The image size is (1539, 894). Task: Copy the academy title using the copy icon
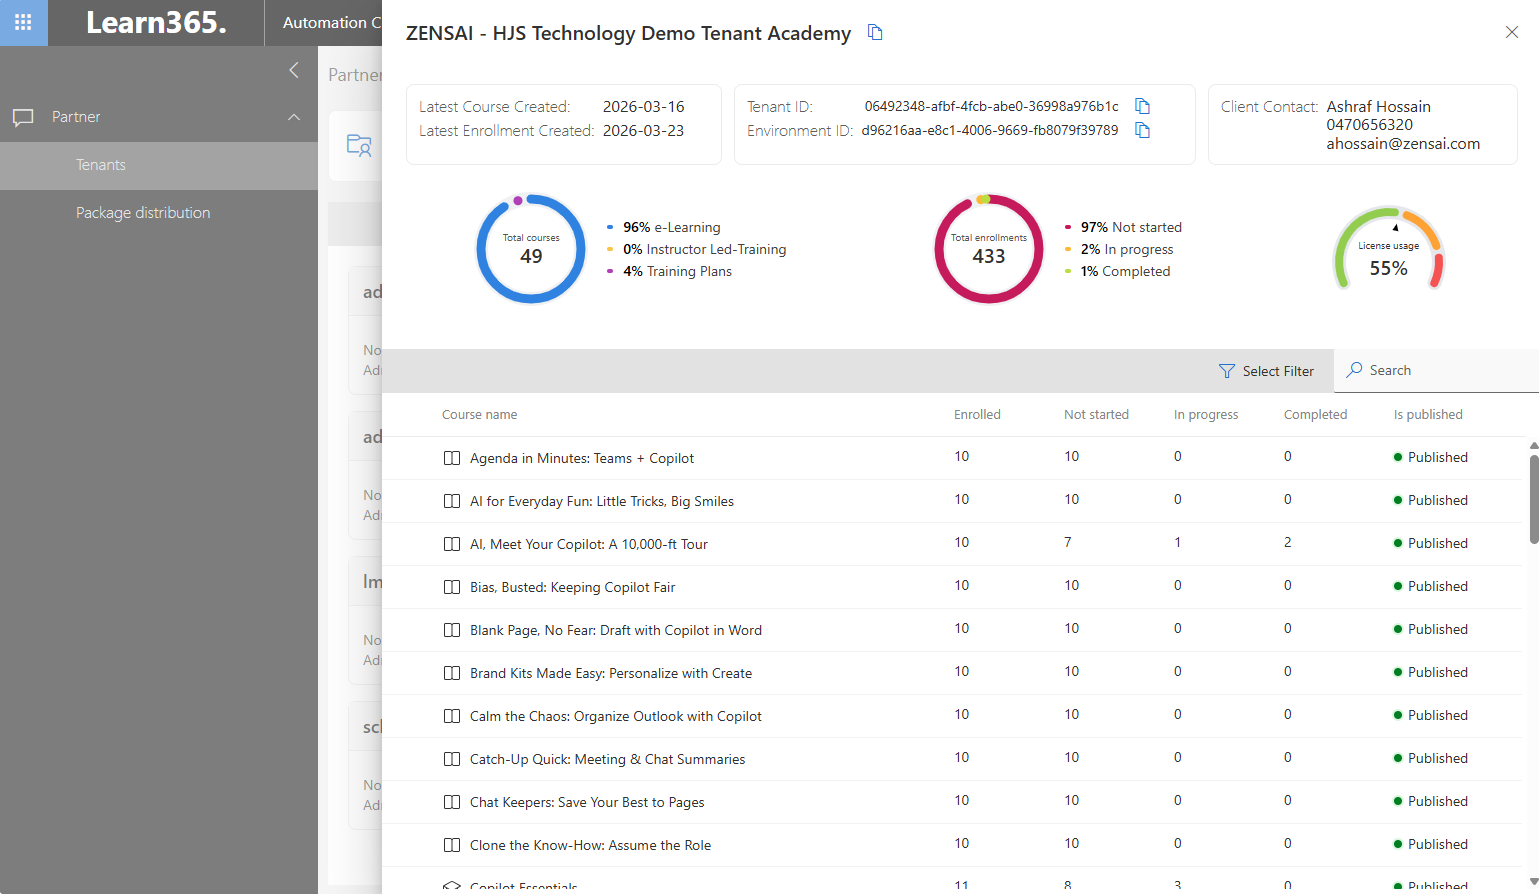tap(875, 33)
